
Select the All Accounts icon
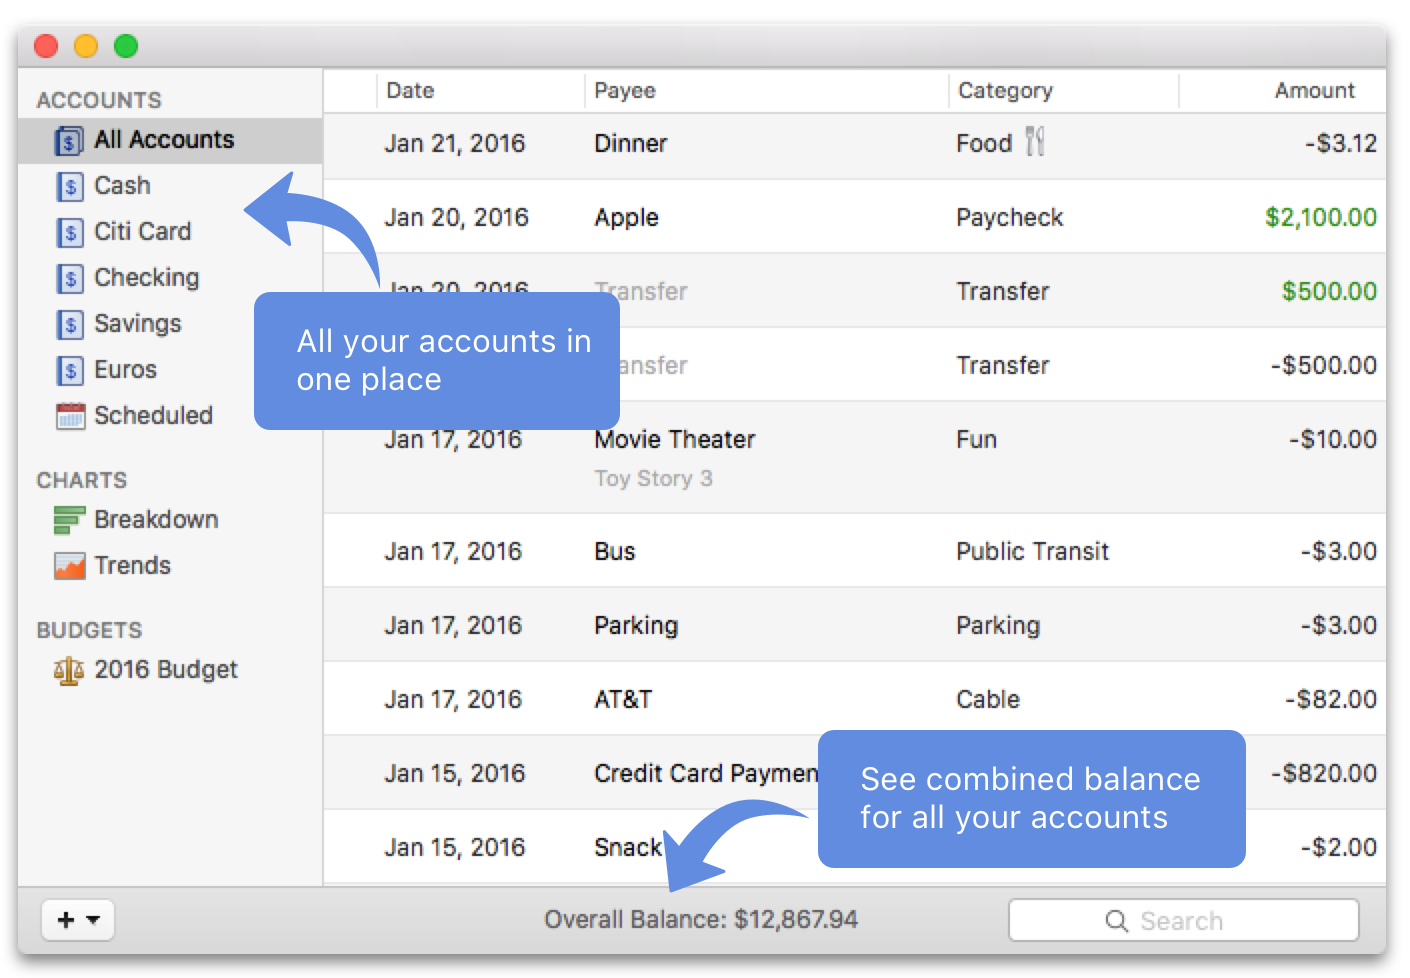(69, 141)
